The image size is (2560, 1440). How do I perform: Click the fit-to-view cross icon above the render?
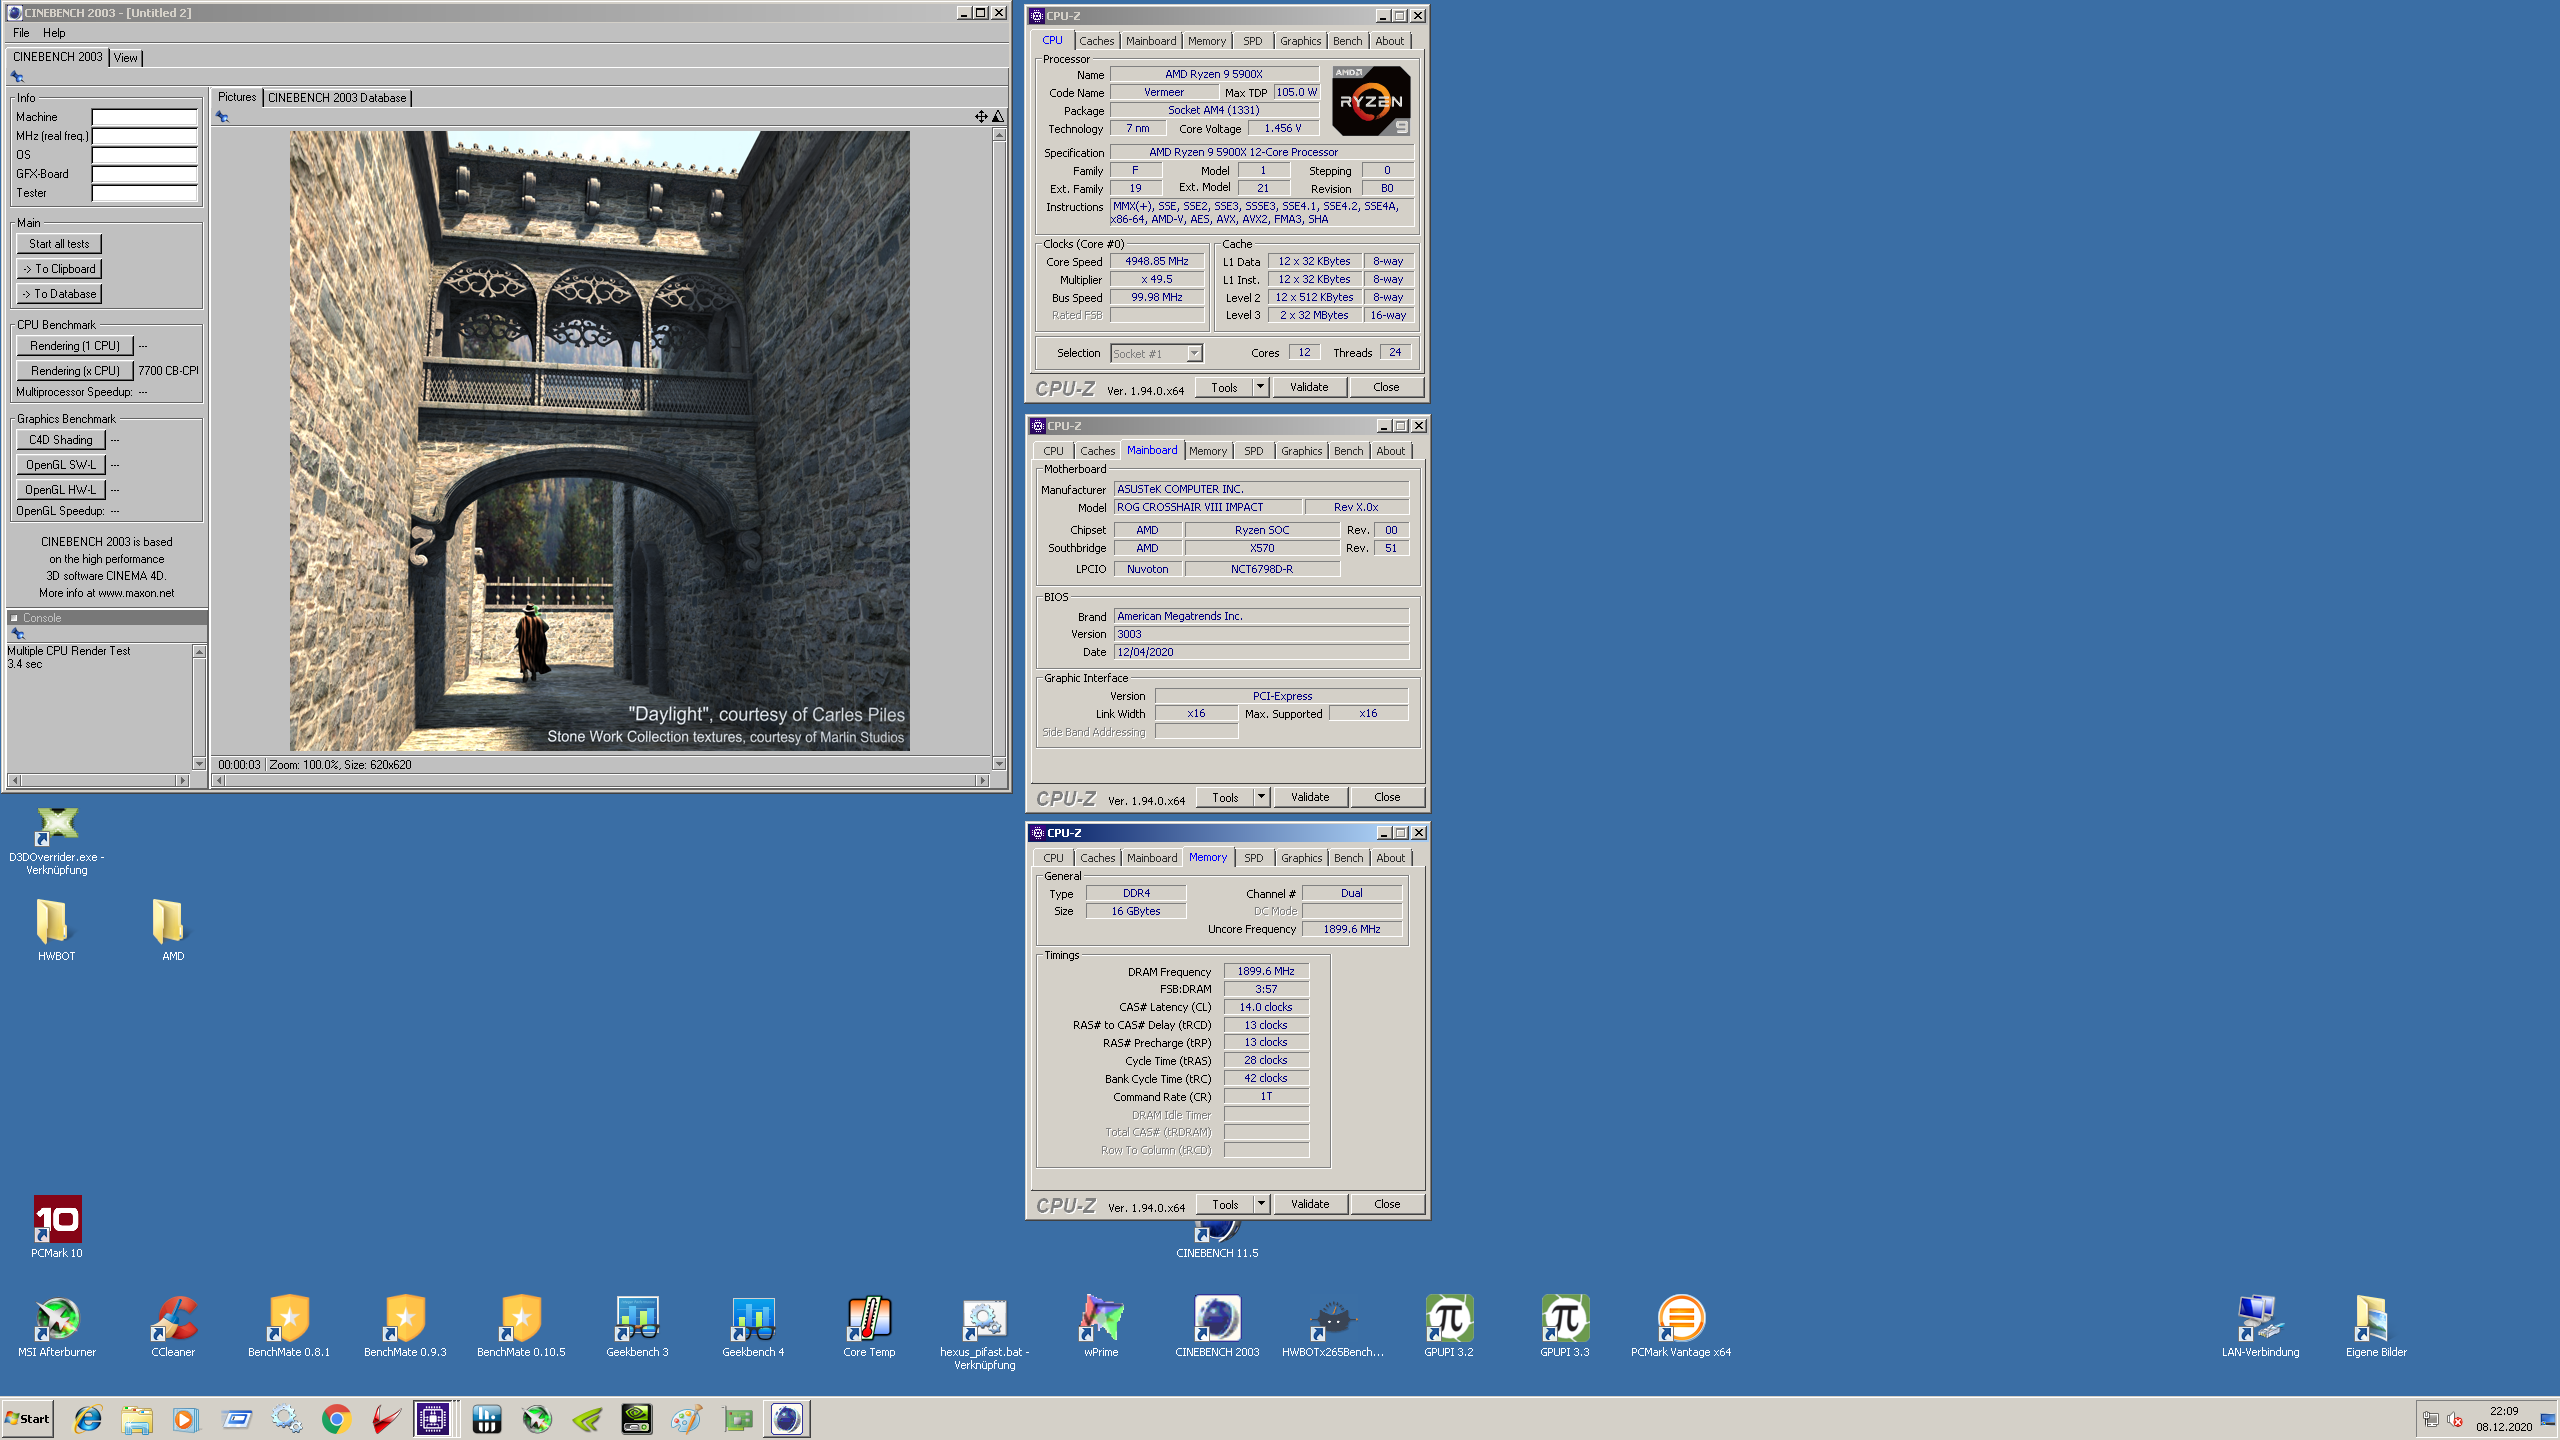(x=981, y=117)
